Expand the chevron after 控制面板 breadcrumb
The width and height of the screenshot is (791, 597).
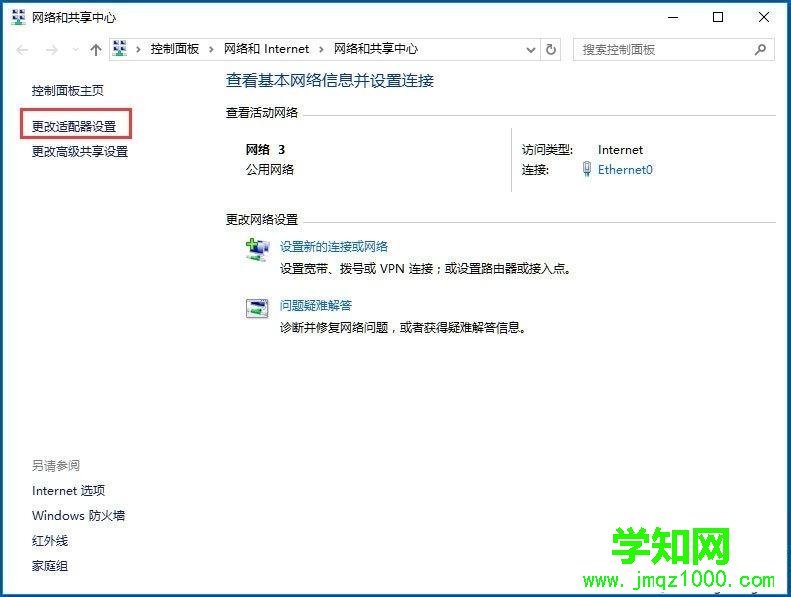tap(211, 49)
